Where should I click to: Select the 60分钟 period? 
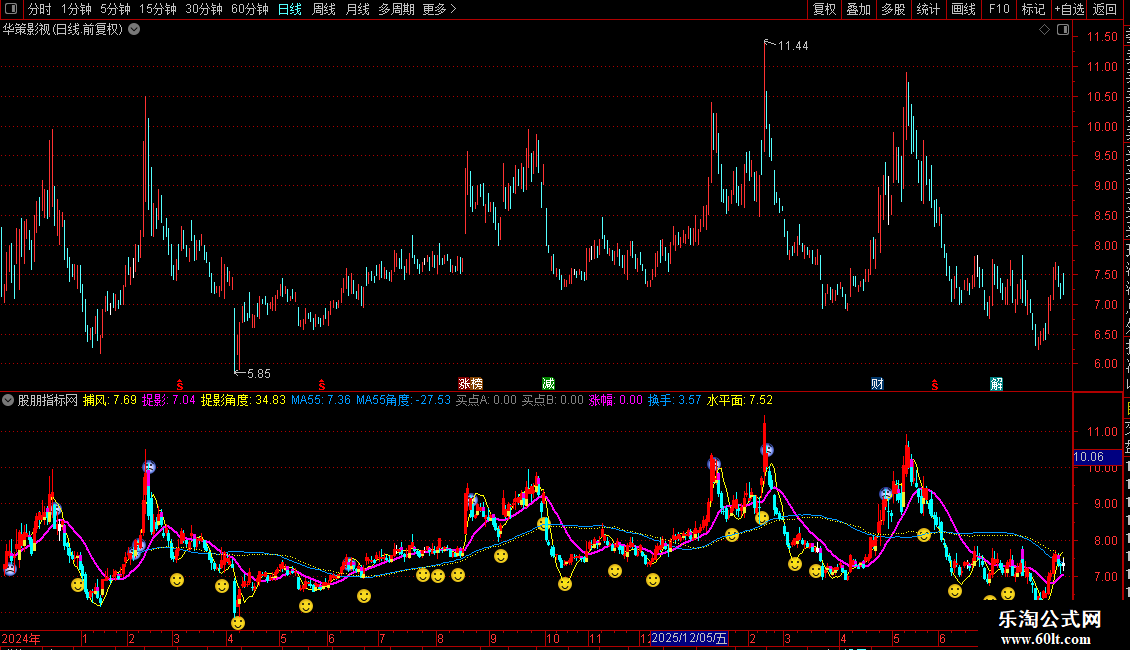tap(250, 9)
